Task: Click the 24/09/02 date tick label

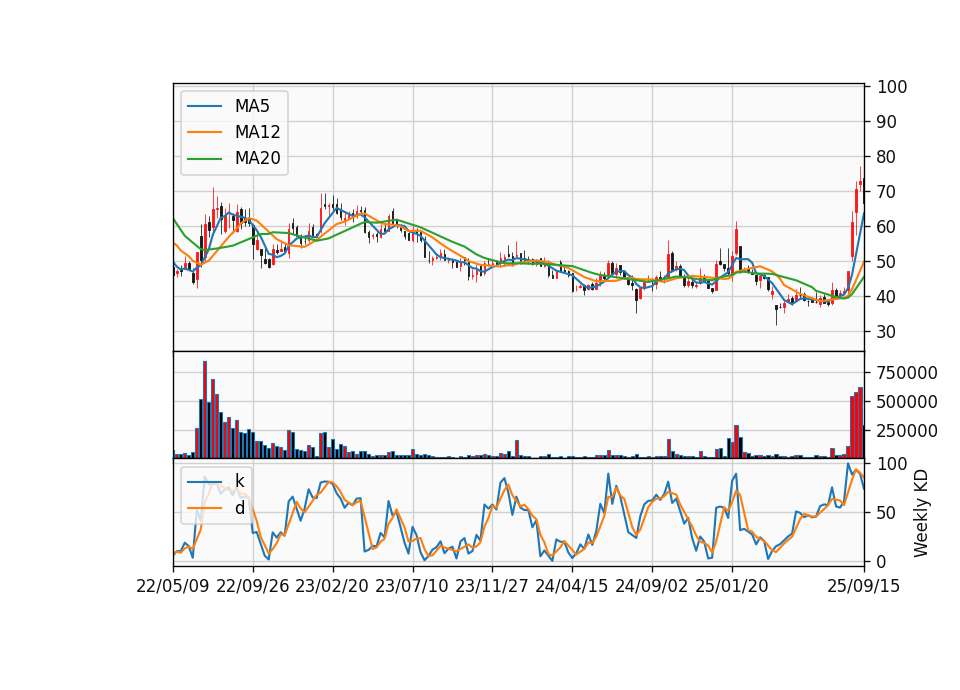Action: coord(651,586)
